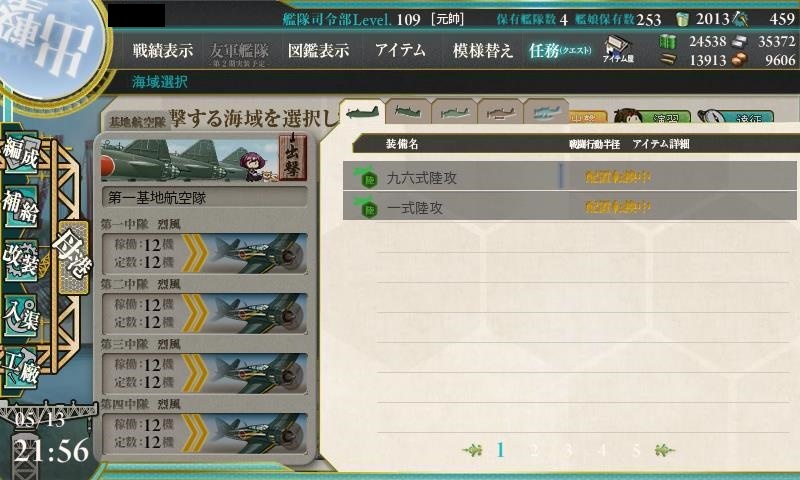Expand the third squadron 烈風 slot
Image resolution: width=800 pixels, height=480 pixels.
(205, 373)
